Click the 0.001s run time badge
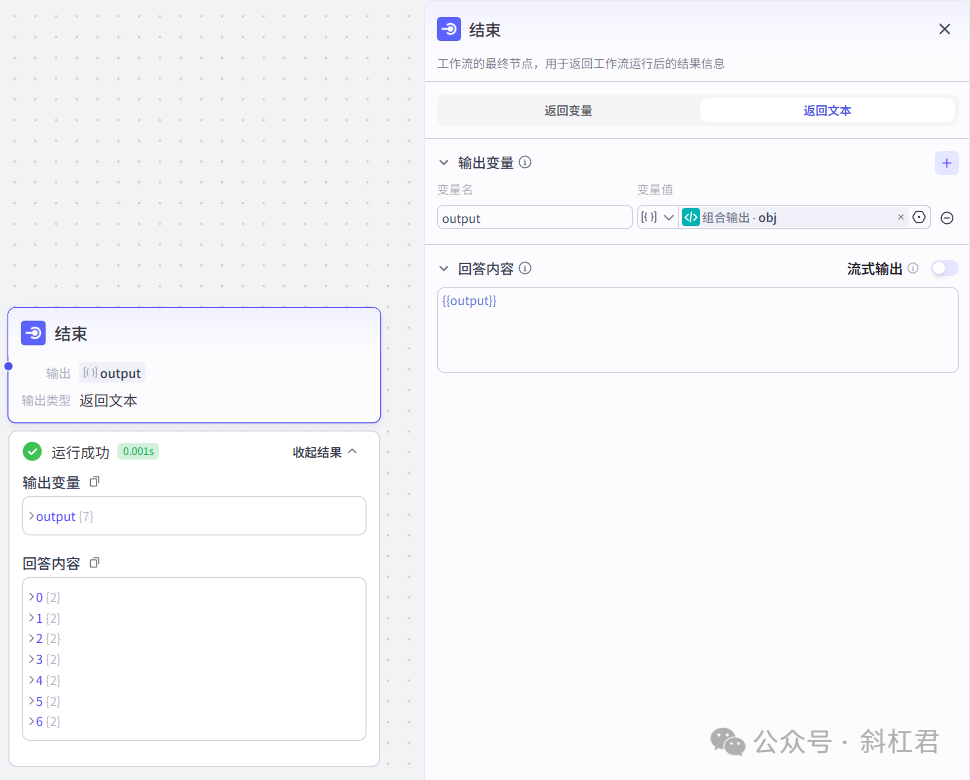Screen dimensions: 970x780 coord(138,452)
